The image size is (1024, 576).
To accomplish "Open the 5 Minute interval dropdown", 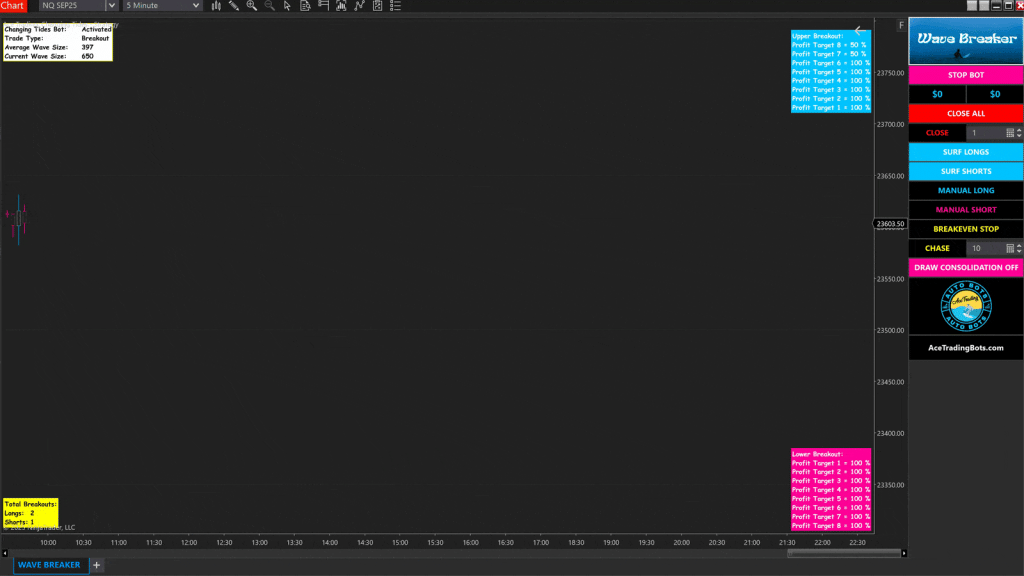I will click(163, 5).
